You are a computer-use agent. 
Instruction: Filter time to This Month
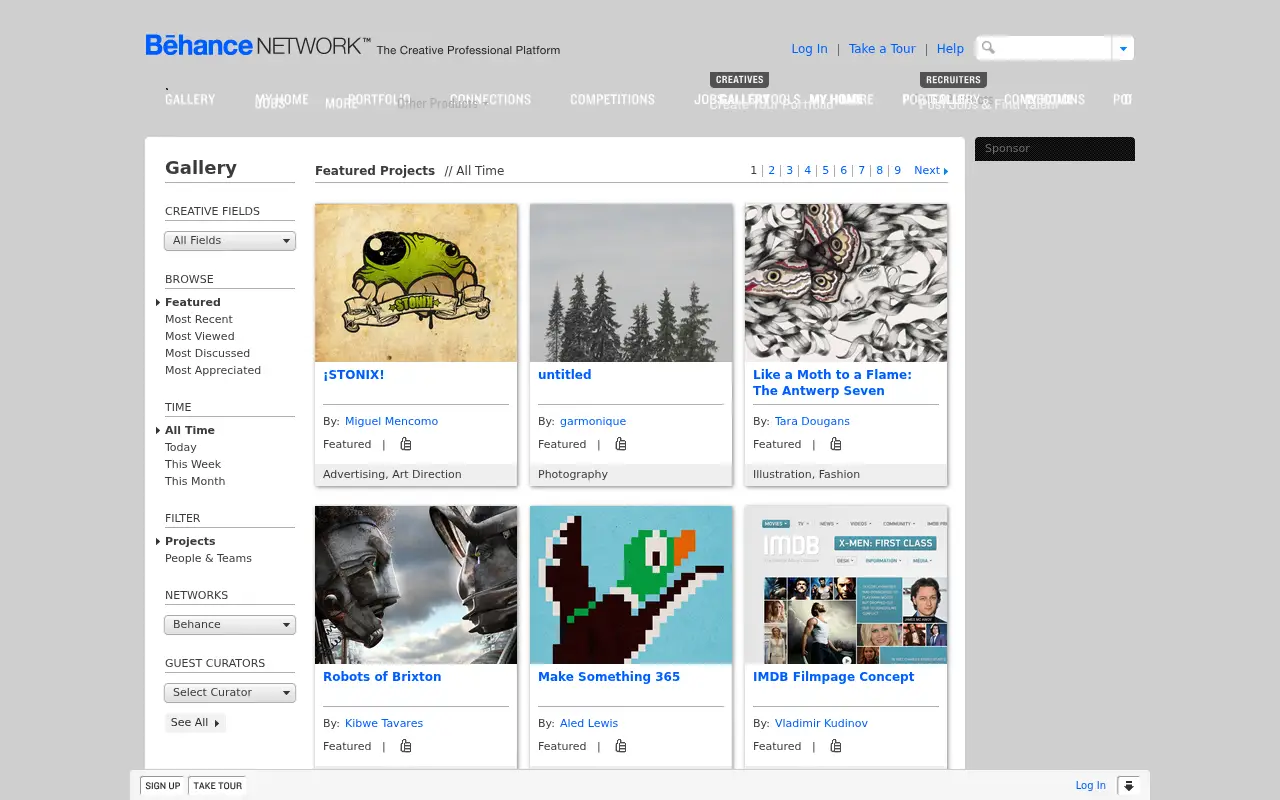pyautogui.click(x=195, y=481)
